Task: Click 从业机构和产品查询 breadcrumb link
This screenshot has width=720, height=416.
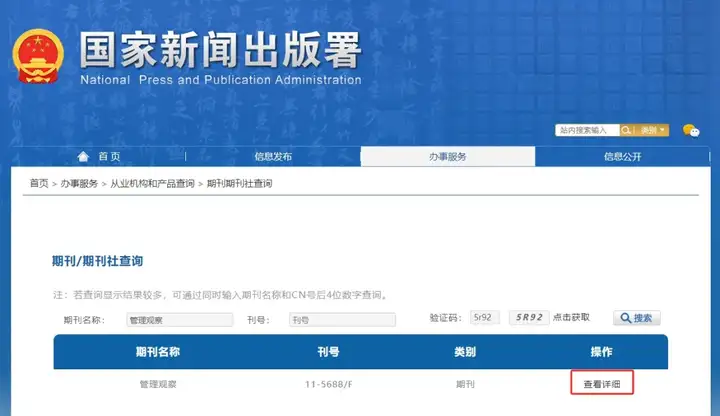Action: click(152, 184)
